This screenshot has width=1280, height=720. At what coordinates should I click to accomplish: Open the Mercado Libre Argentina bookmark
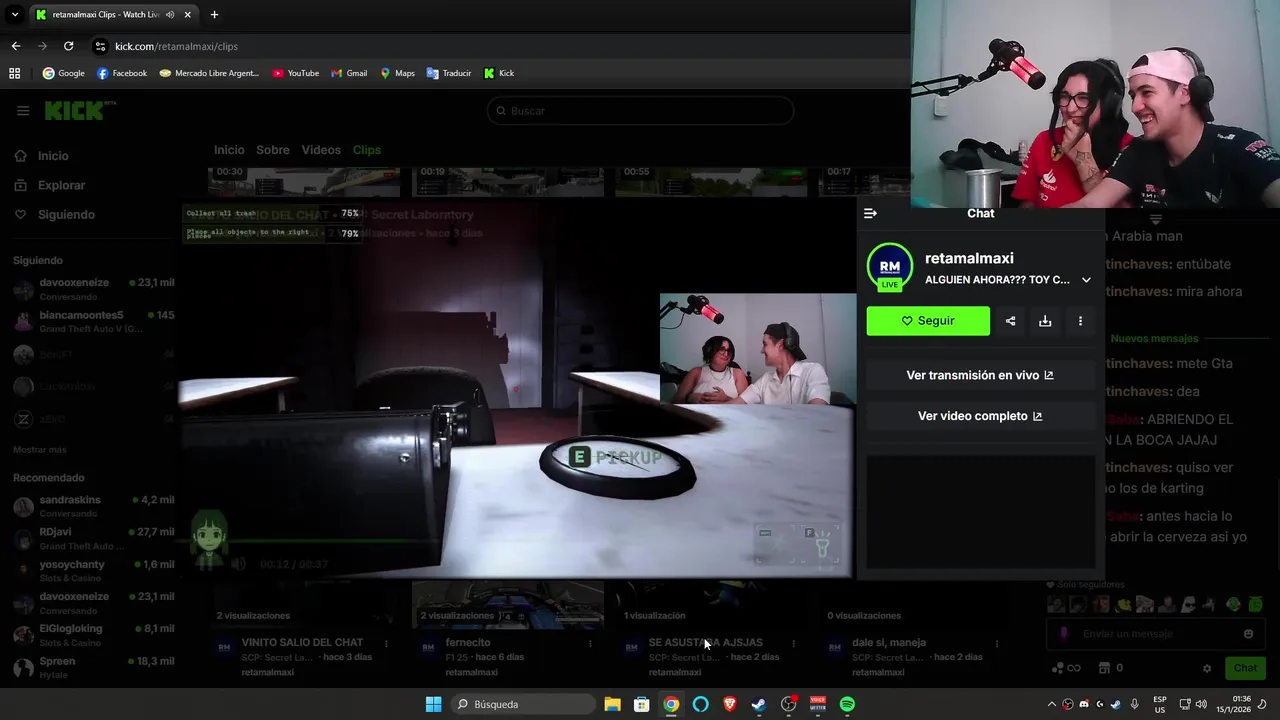(x=209, y=73)
